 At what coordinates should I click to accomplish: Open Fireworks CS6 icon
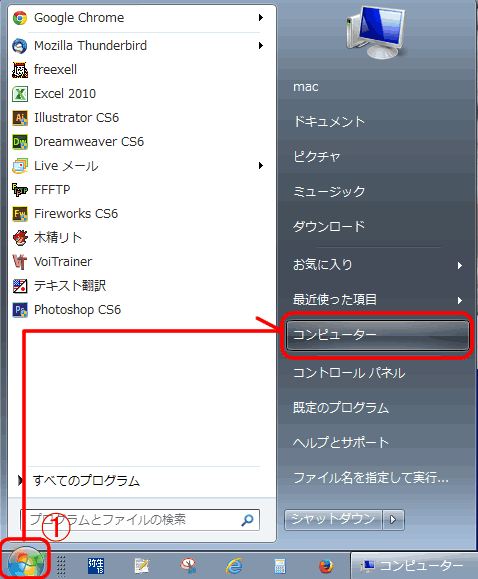point(20,214)
